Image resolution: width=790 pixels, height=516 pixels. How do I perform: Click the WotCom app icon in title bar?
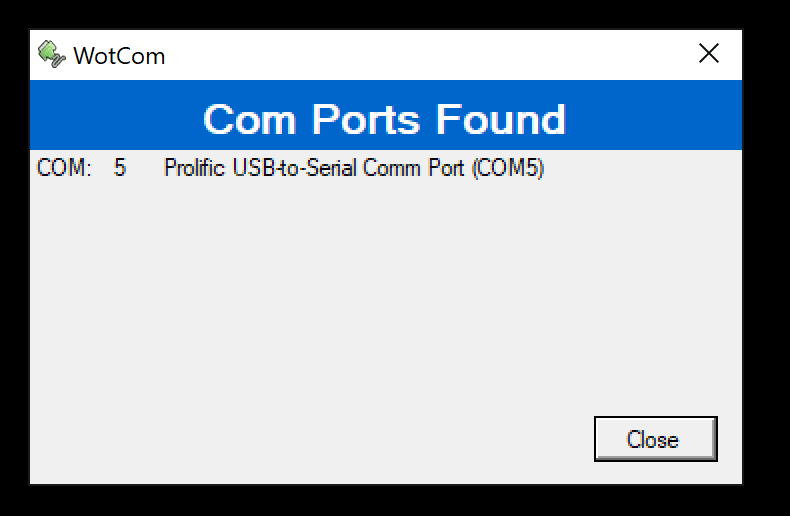click(x=51, y=54)
